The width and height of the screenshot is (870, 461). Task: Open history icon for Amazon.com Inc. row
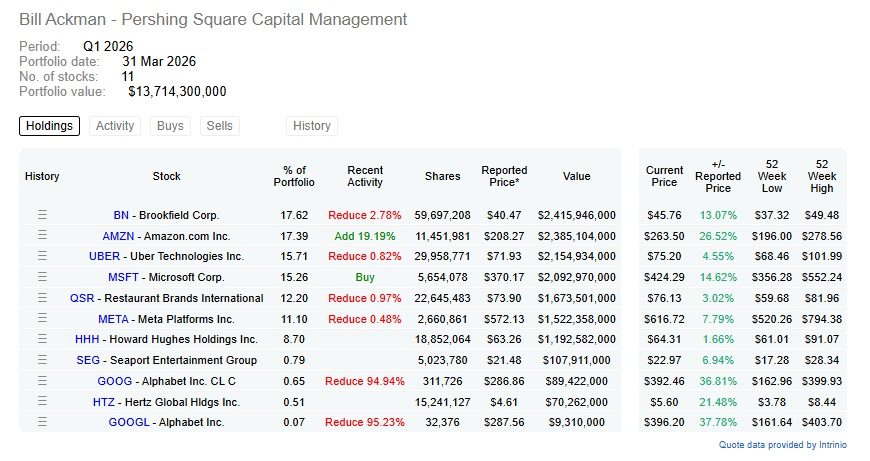click(42, 235)
